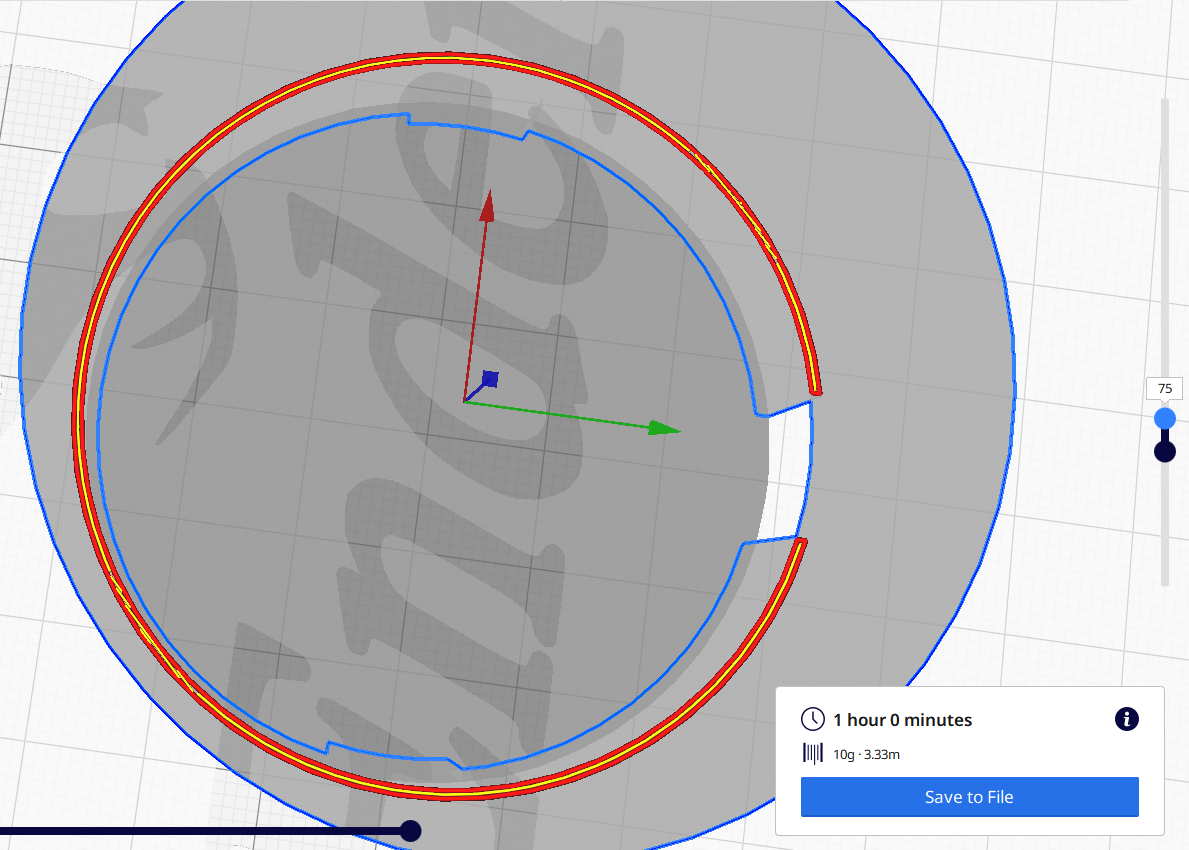Click the lower dark layer range handle
This screenshot has width=1189, height=850.
[1164, 451]
